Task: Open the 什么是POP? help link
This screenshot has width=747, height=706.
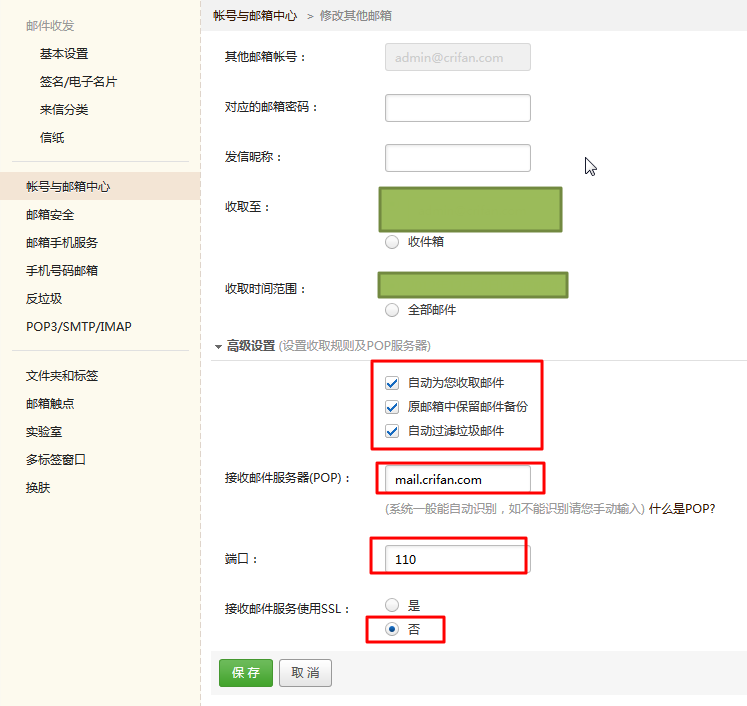Action: click(682, 509)
